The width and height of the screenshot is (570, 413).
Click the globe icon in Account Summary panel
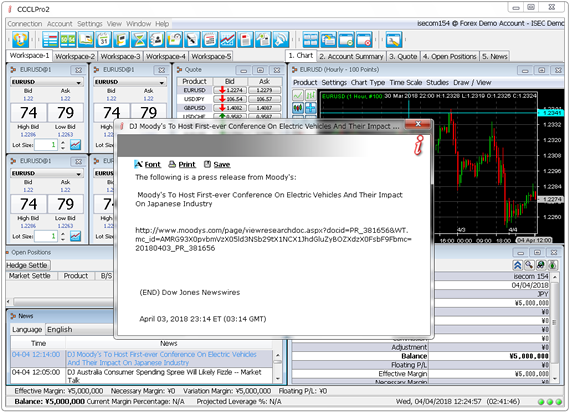tap(541, 265)
